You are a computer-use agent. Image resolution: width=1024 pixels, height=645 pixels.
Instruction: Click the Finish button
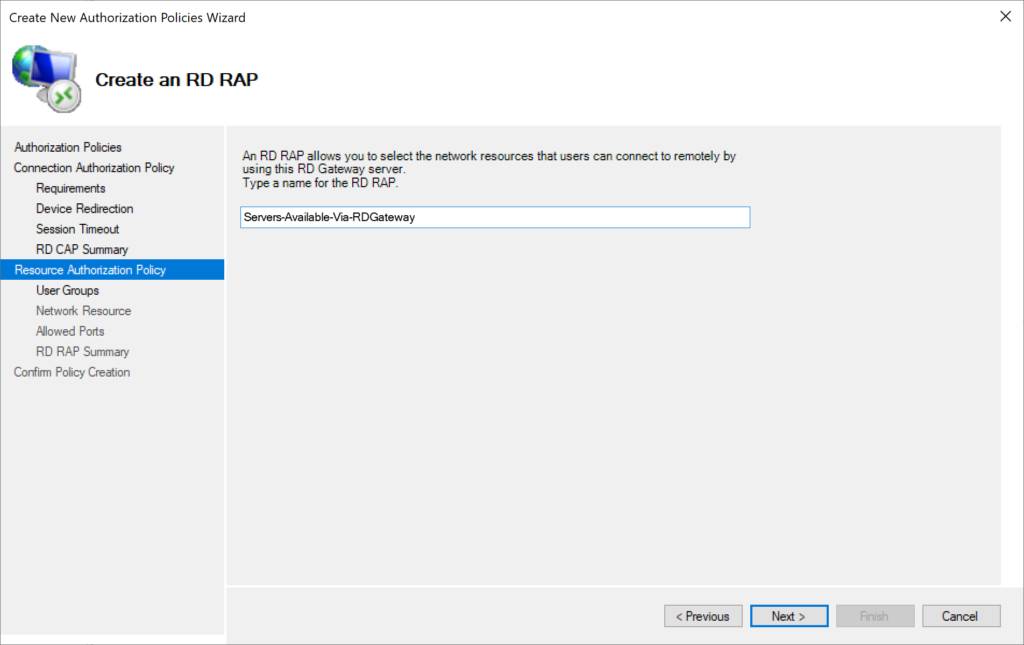pyautogui.click(x=875, y=616)
